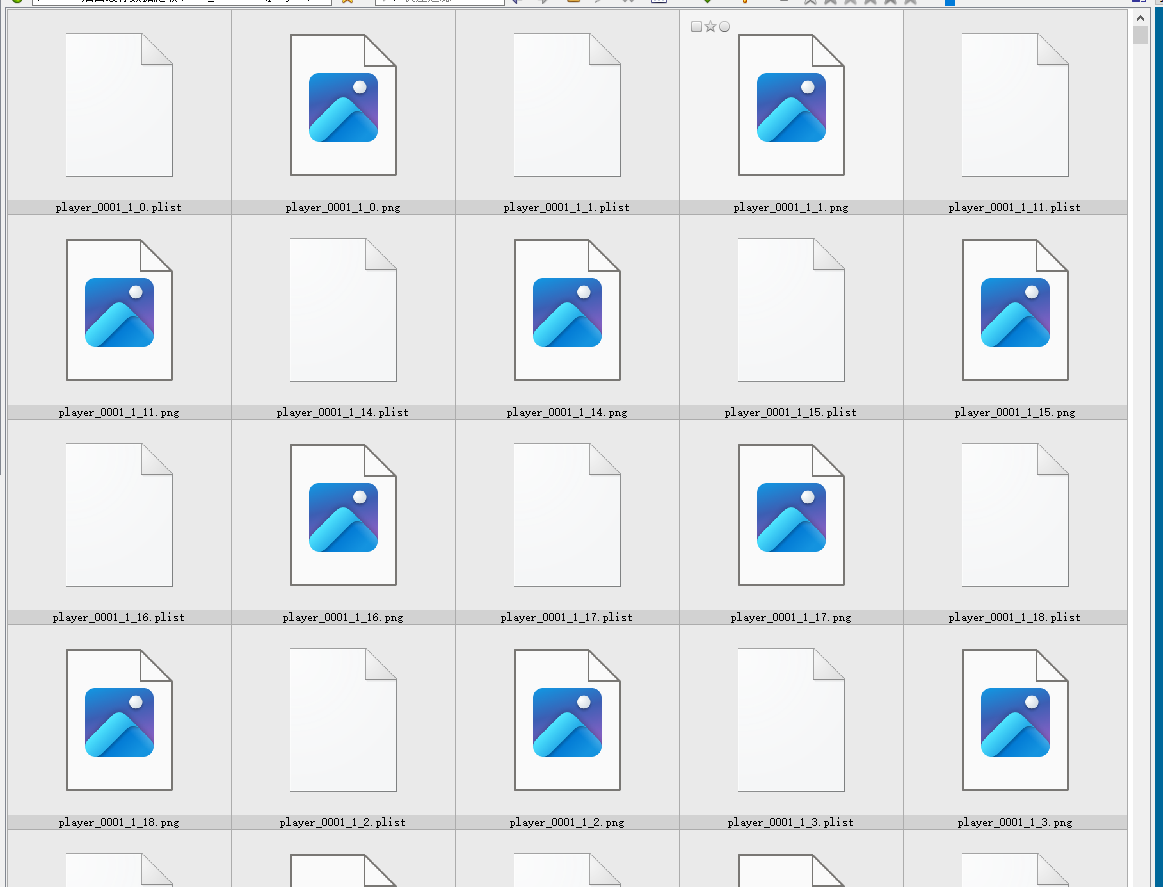
Task: Select the player_0001_1_11.plist blank file icon
Action: click(1015, 105)
